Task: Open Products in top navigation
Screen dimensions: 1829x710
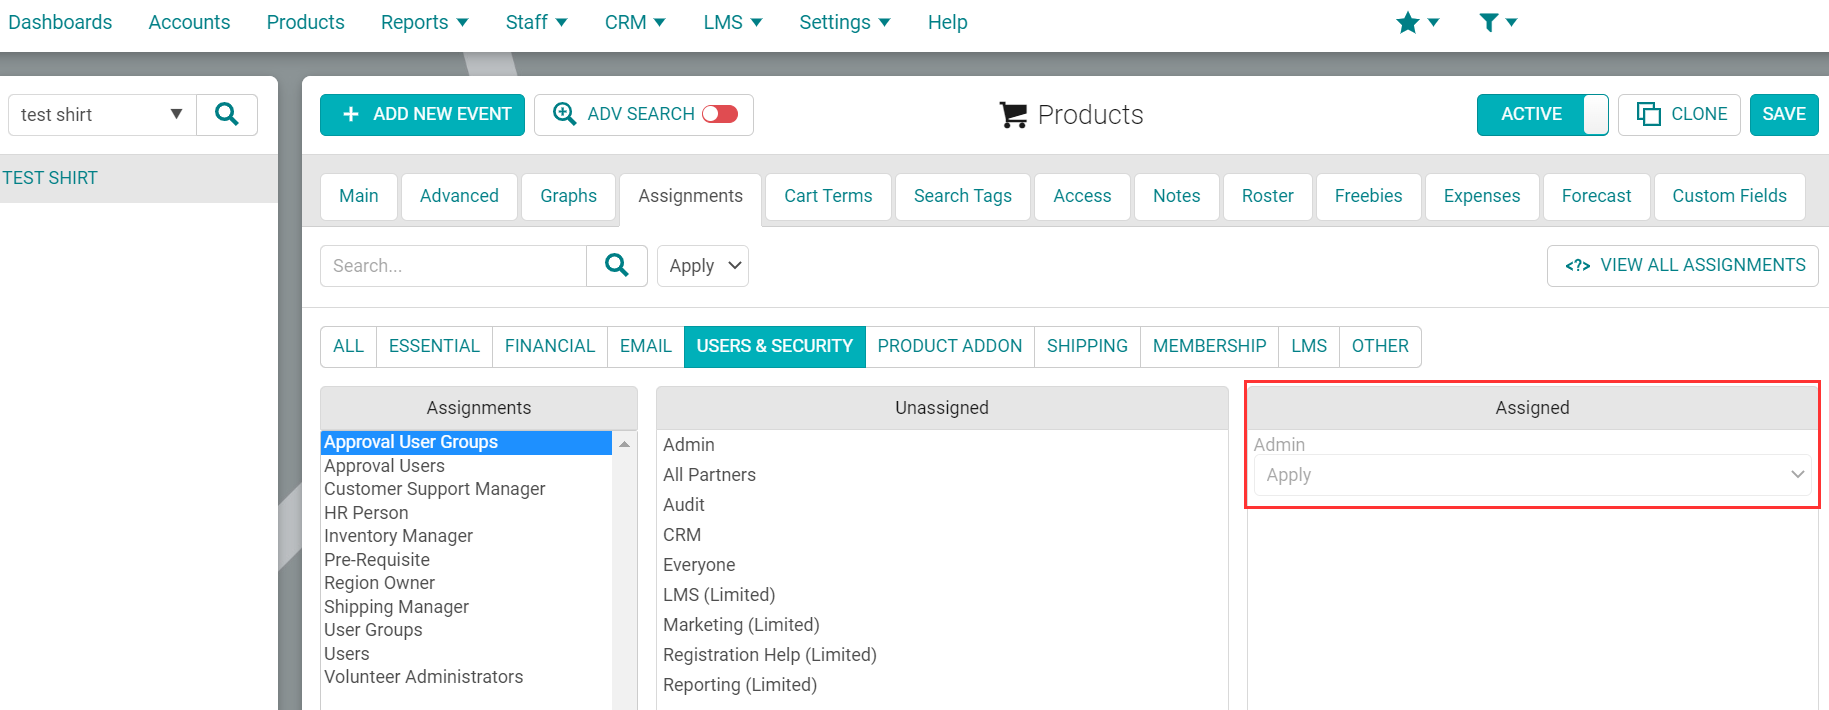Action: coord(305,22)
